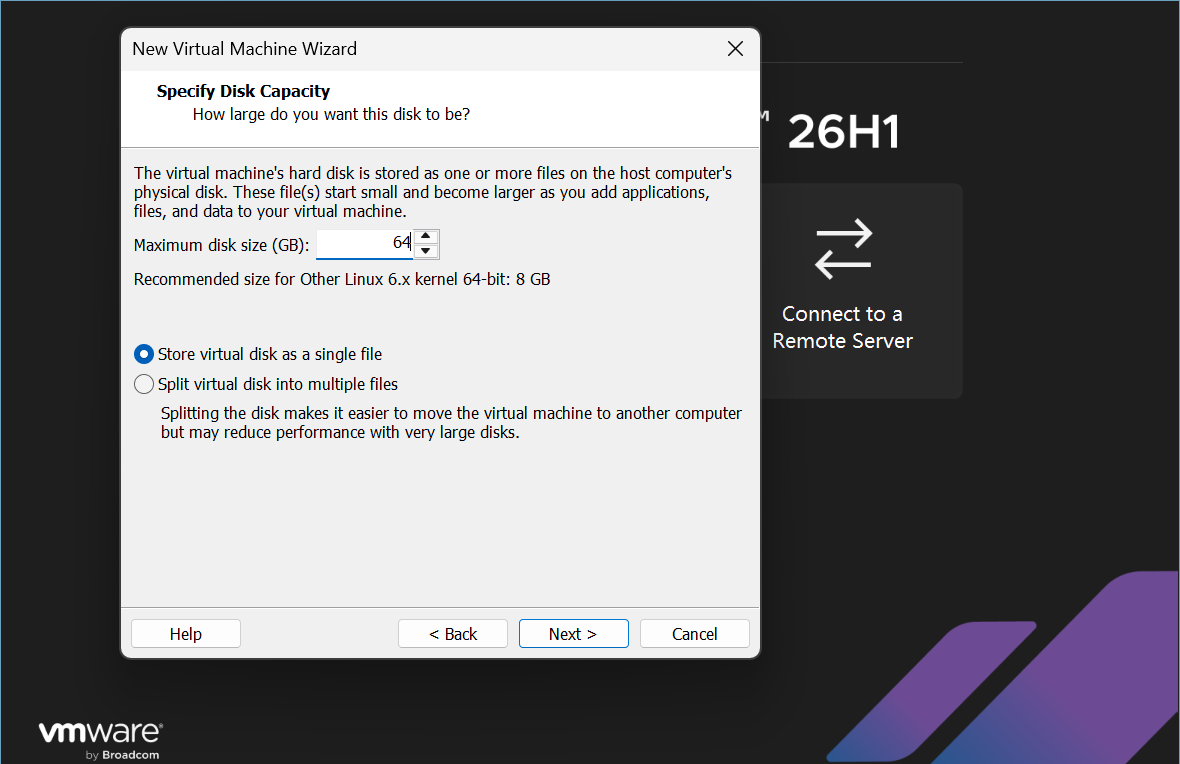The width and height of the screenshot is (1180, 764).
Task: Decrease maximum disk size with down arrow
Action: click(x=426, y=251)
